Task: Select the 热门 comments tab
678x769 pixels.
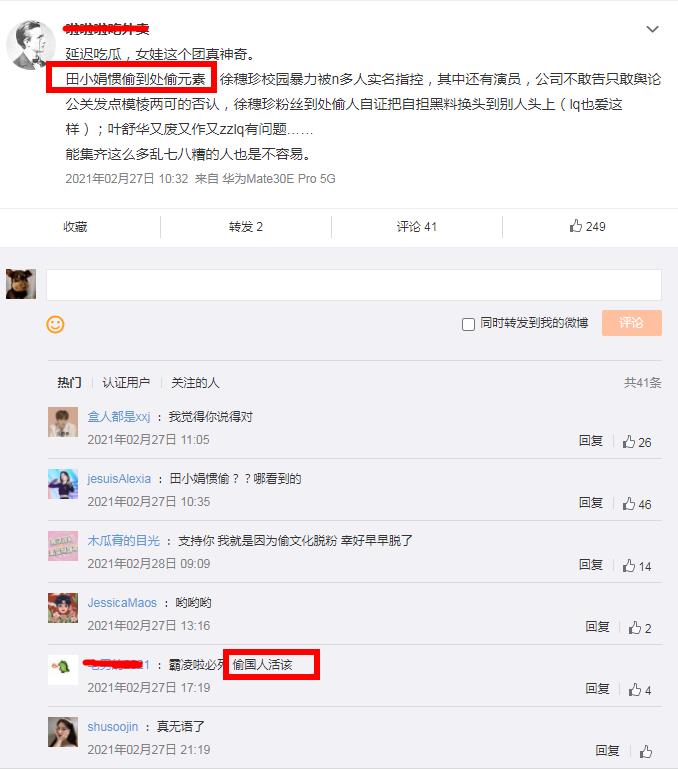Action: [69, 383]
